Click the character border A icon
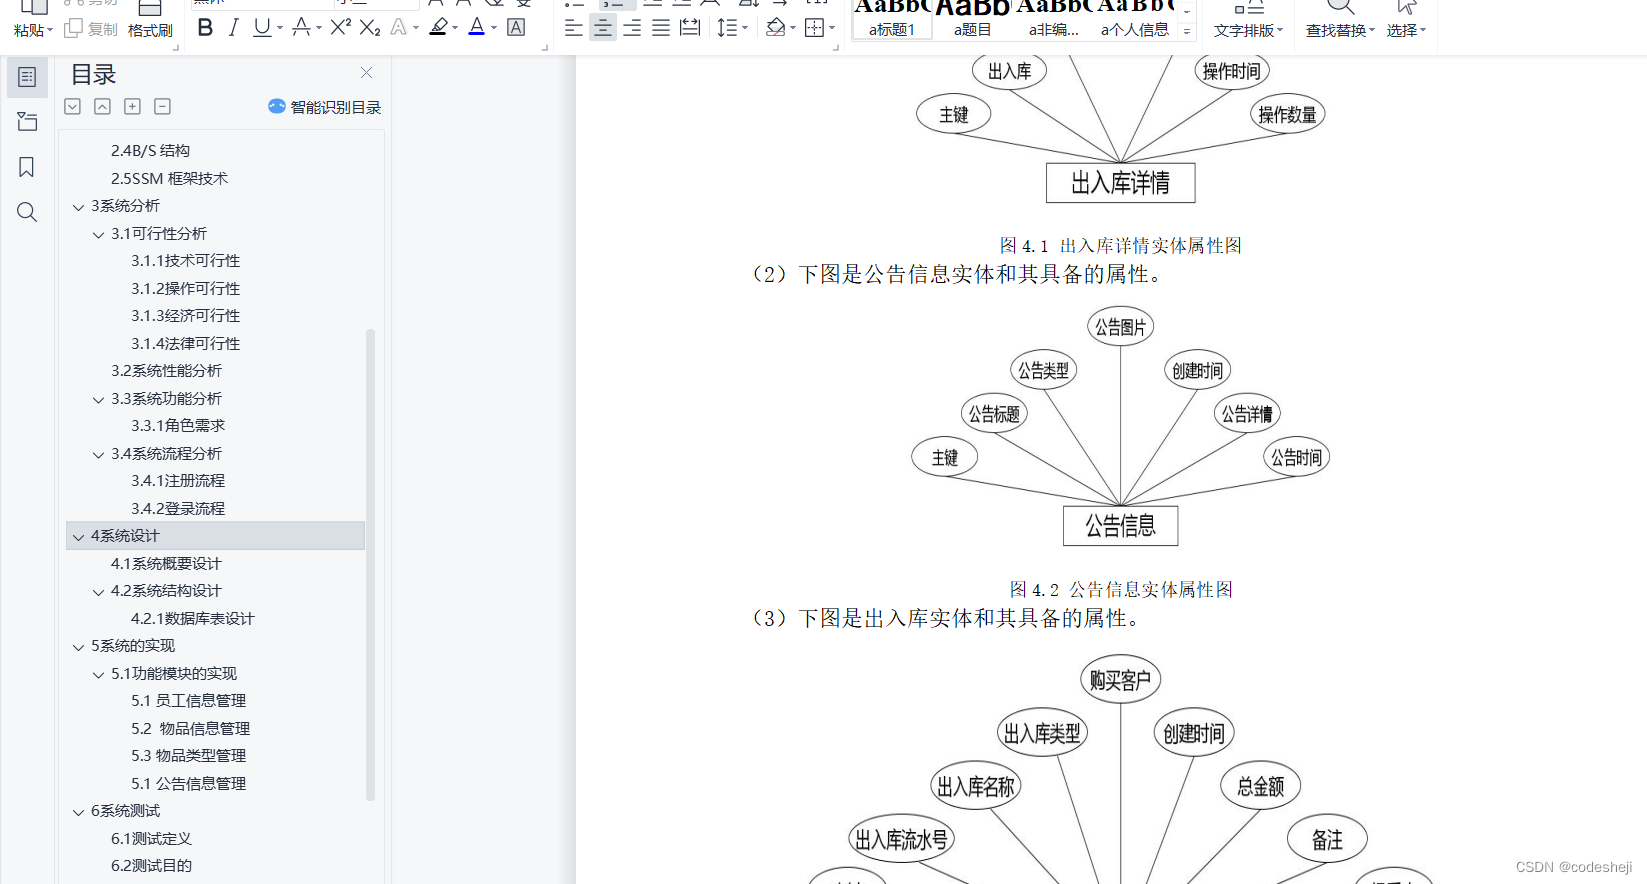Image resolution: width=1647 pixels, height=884 pixels. (x=516, y=28)
